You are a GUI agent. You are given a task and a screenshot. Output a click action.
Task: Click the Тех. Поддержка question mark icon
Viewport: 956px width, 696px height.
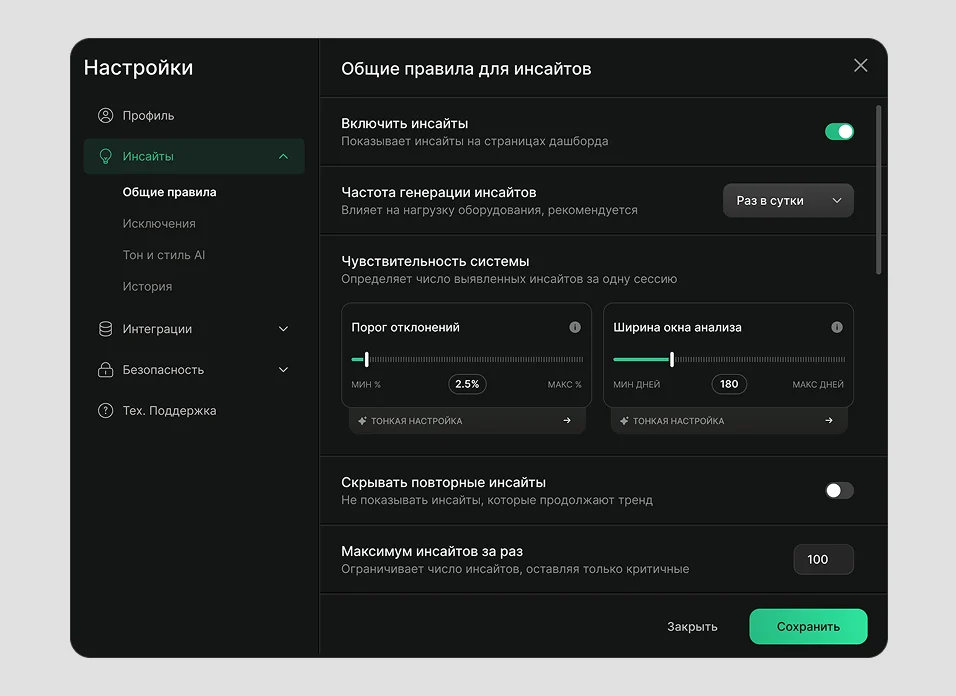click(x=105, y=411)
